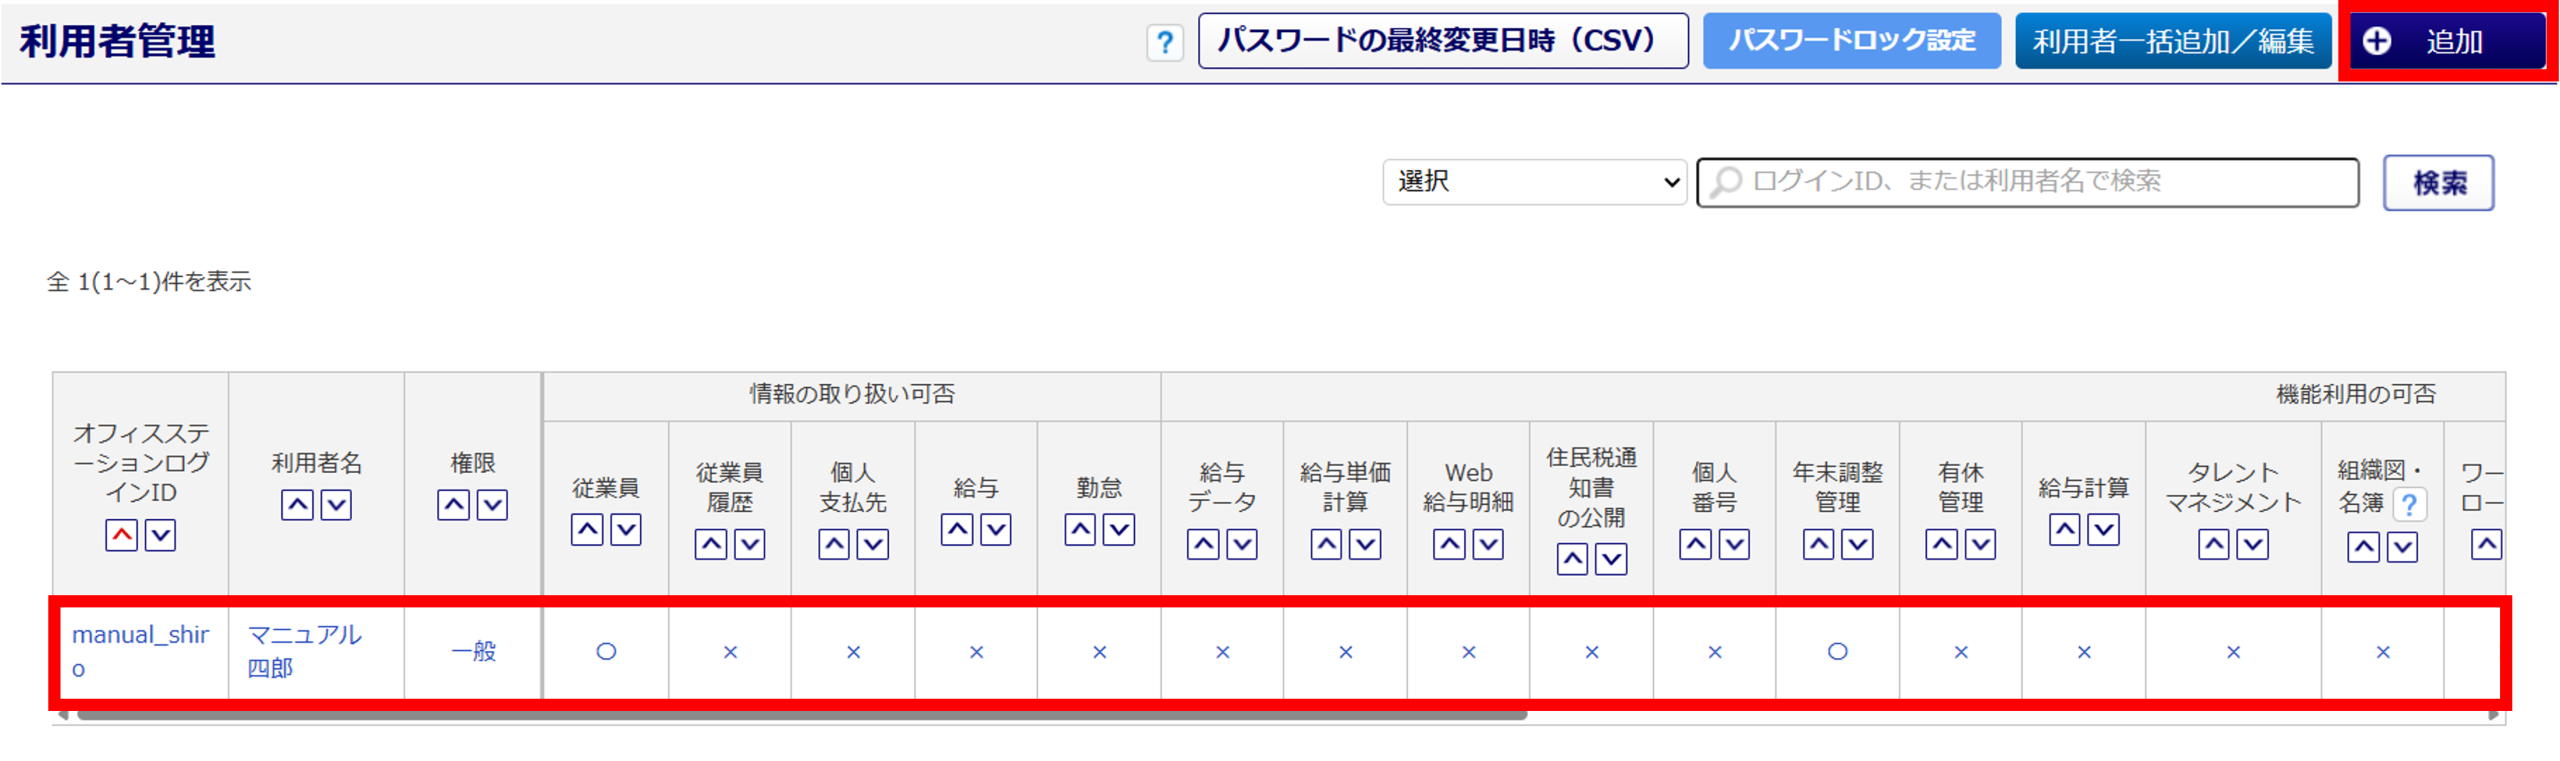Image resolution: width=2560 pixels, height=761 pixels.
Task: Sort 組織図・名簿 ascending
Action: coord(2364,547)
